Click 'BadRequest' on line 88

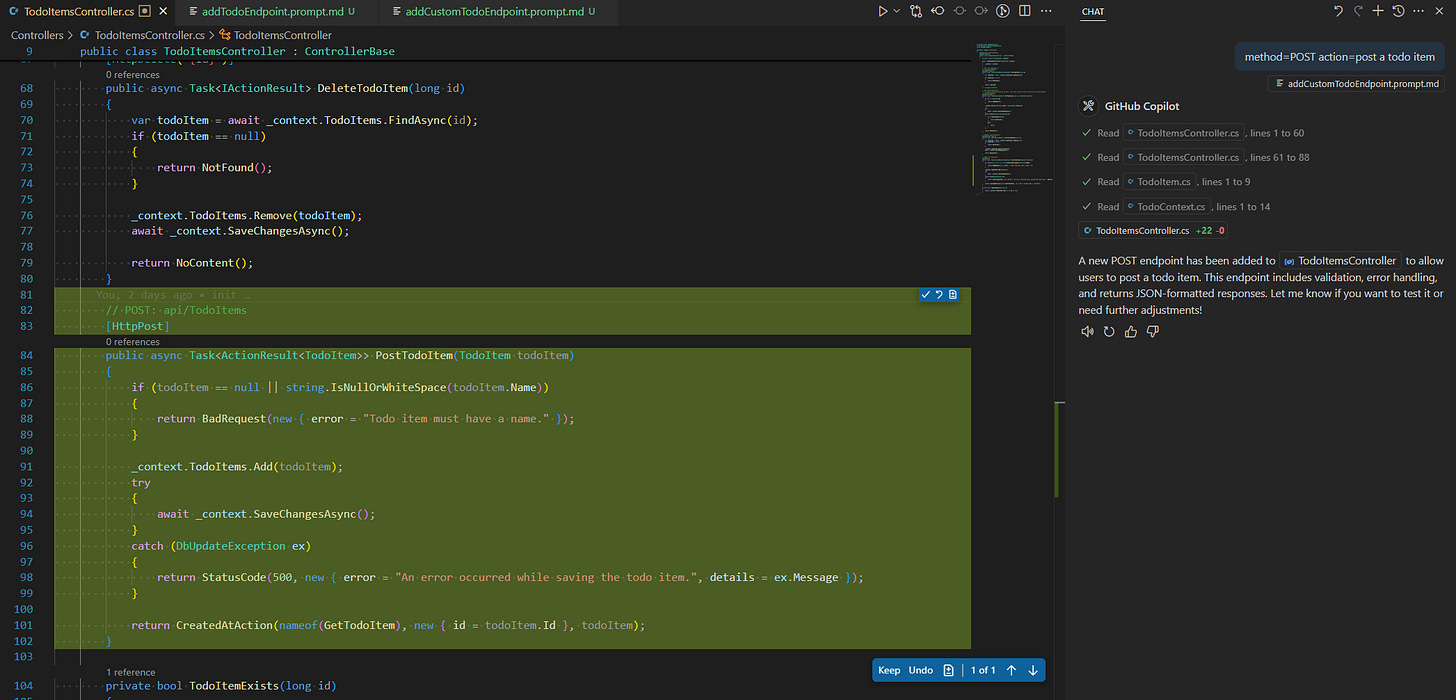point(234,418)
